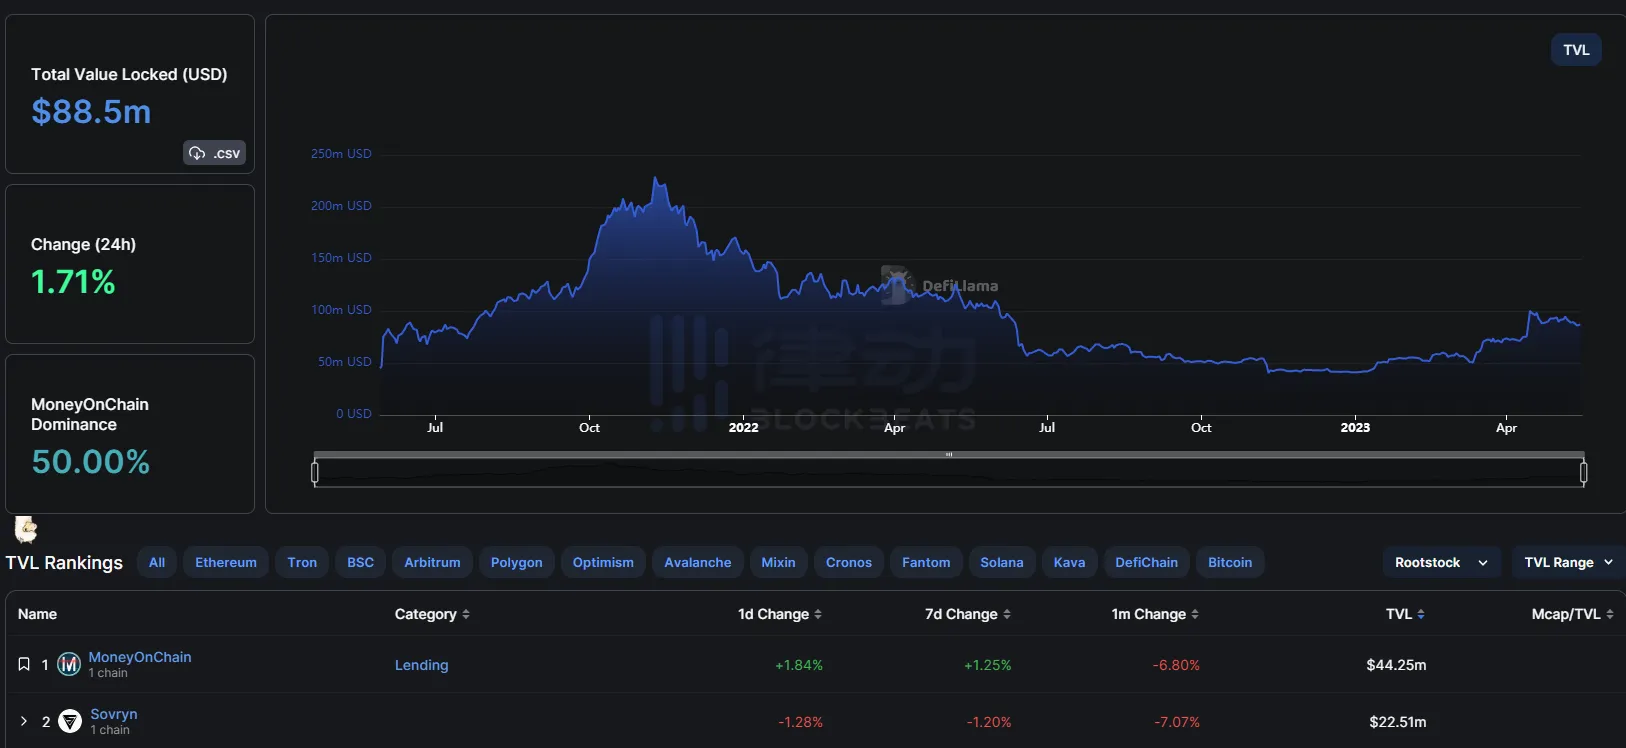Switch to the Arbitrum chain filter
Screen dimensions: 1626x748
click(x=432, y=562)
